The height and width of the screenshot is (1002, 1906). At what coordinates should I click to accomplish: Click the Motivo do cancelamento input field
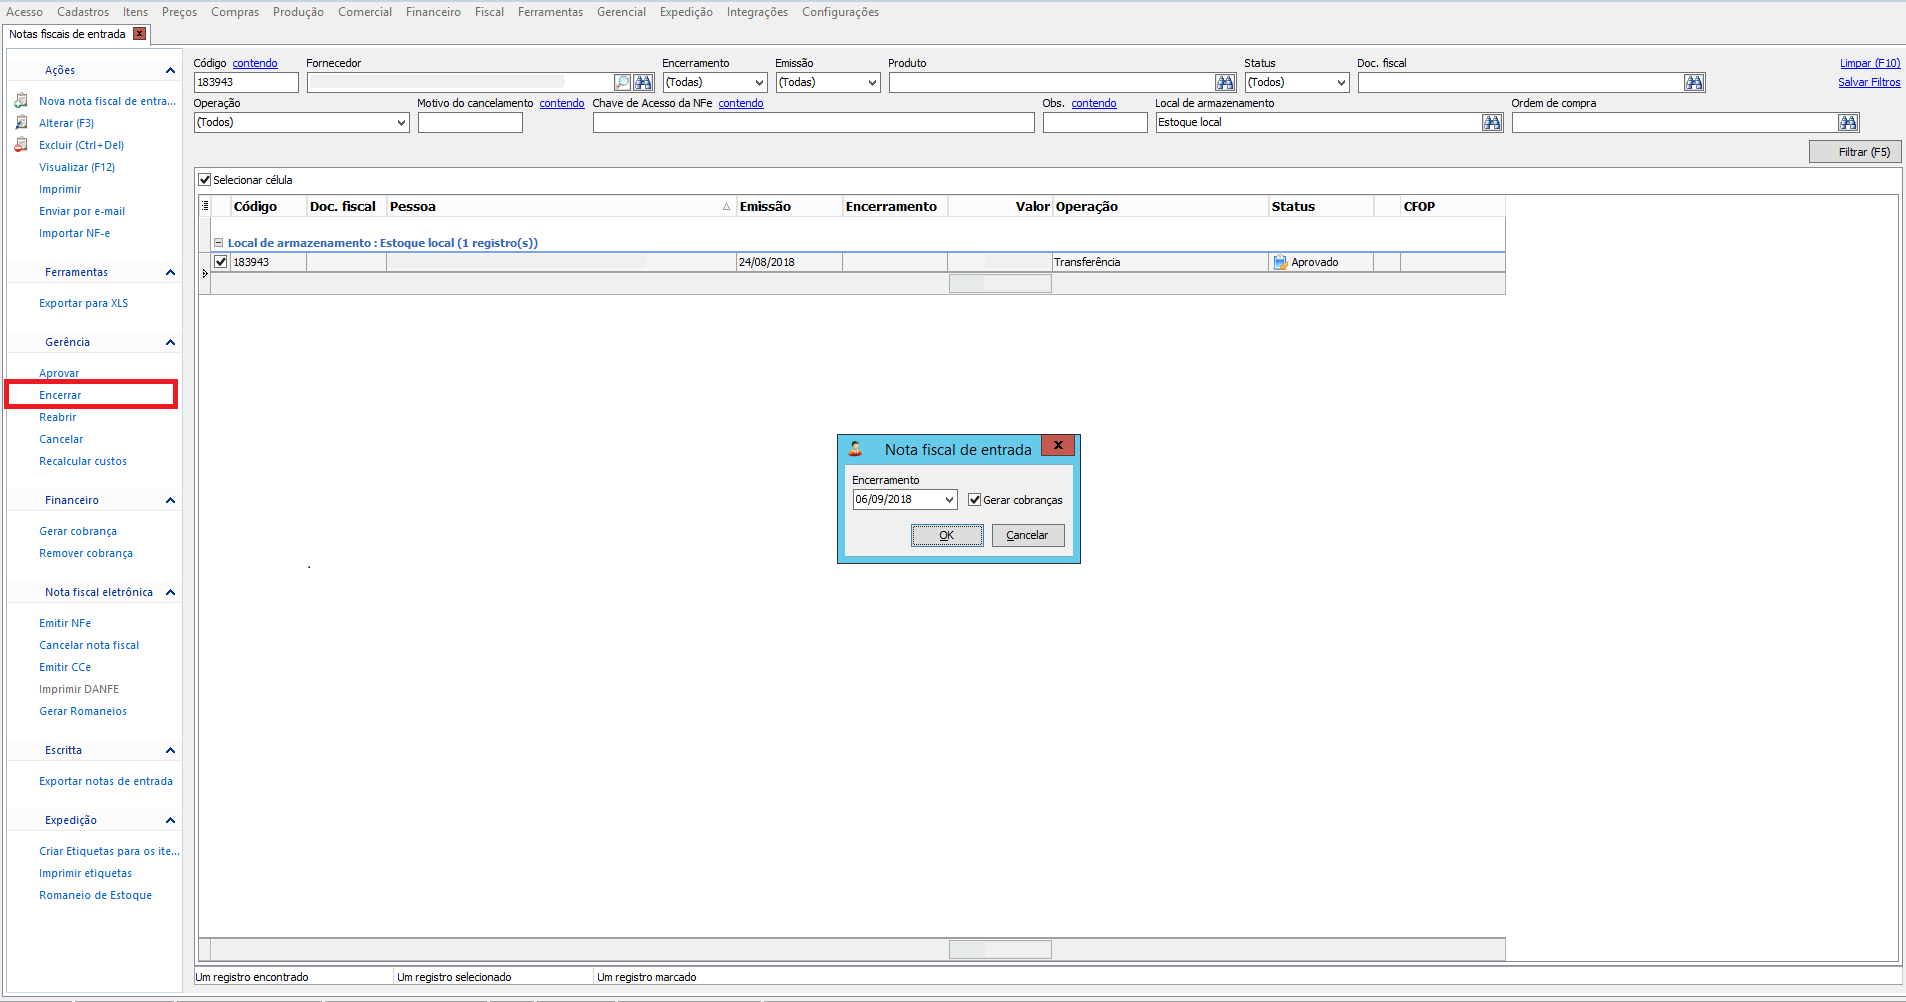click(470, 123)
